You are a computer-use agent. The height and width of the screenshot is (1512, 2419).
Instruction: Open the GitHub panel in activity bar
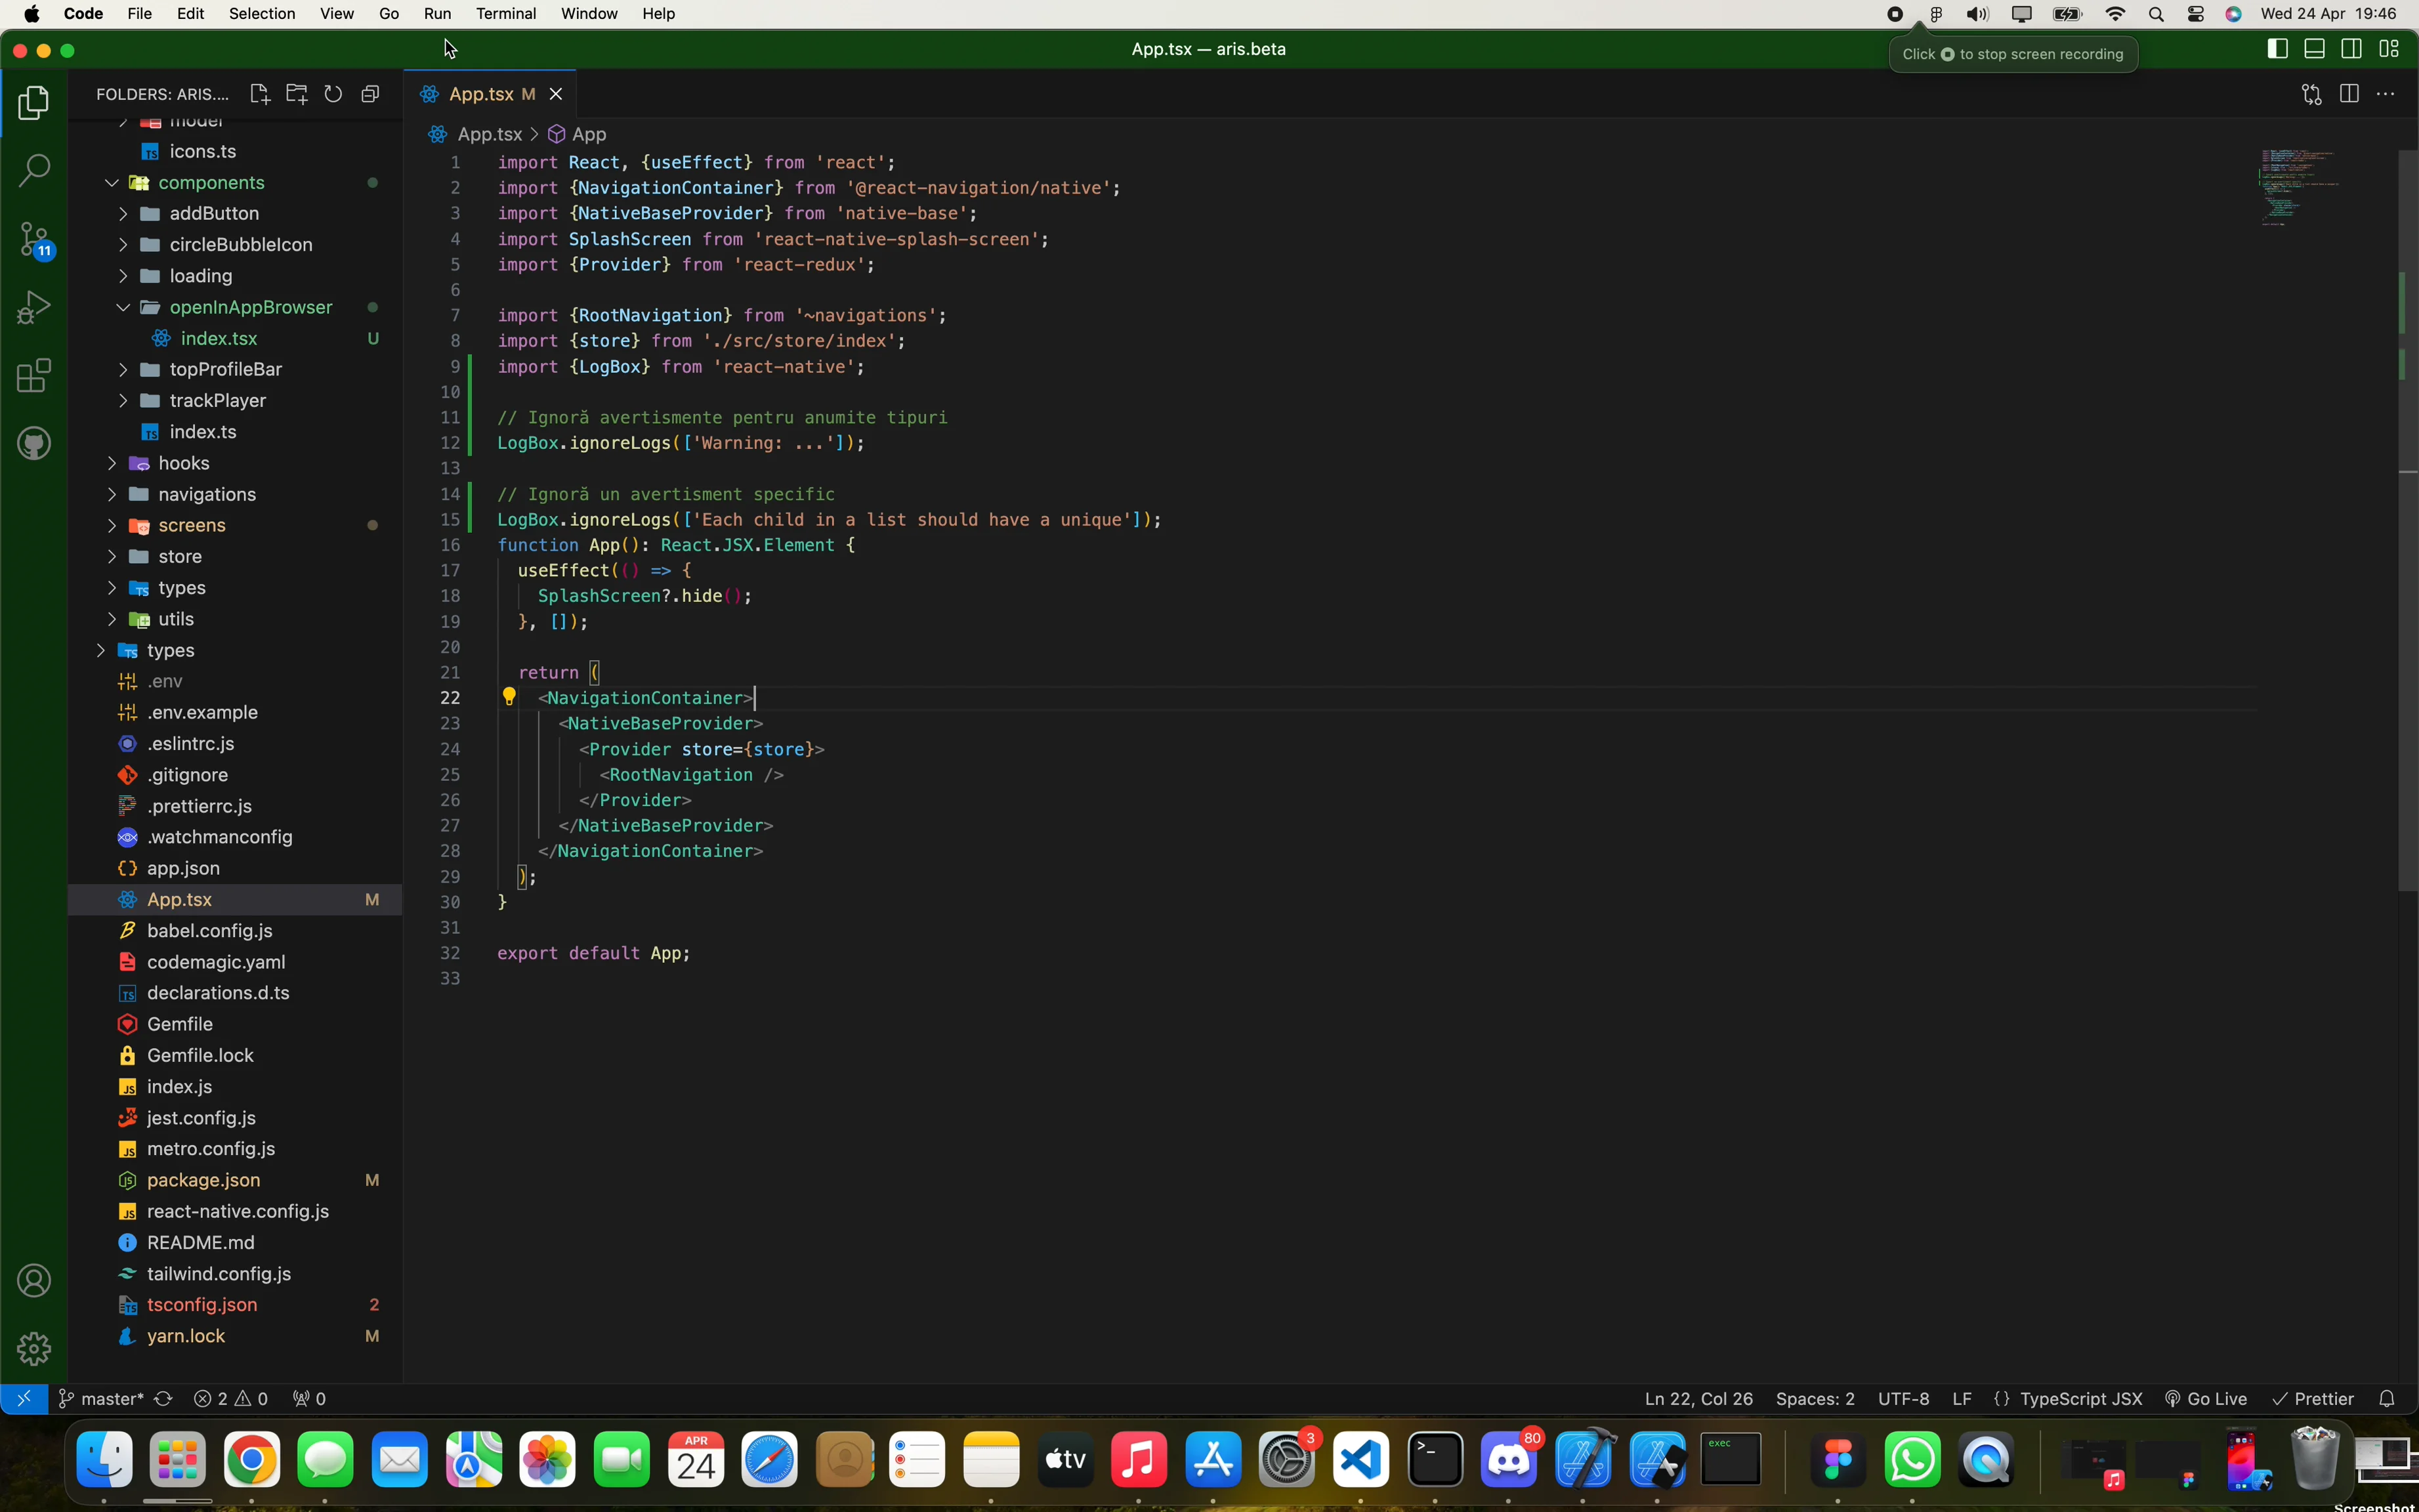(34, 443)
